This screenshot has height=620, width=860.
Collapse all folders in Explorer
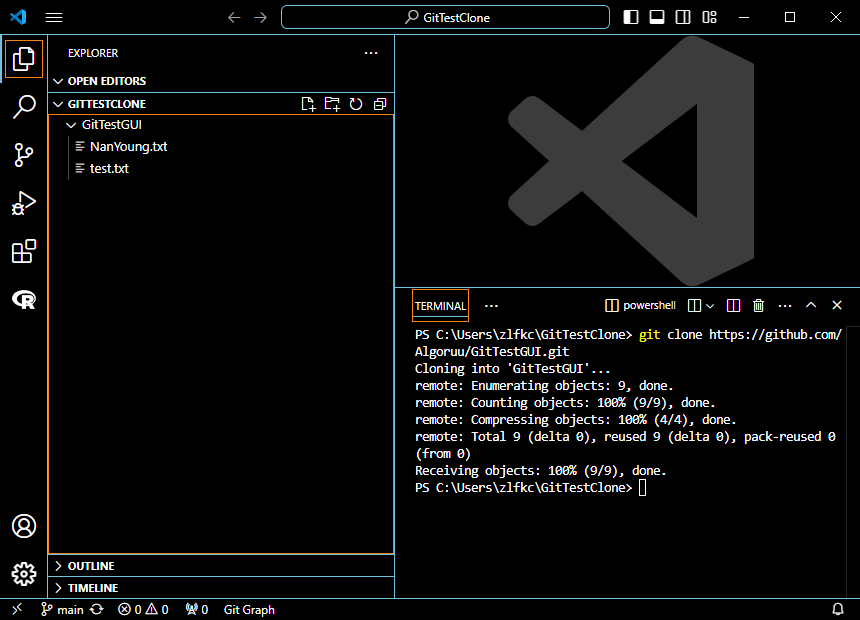point(380,104)
